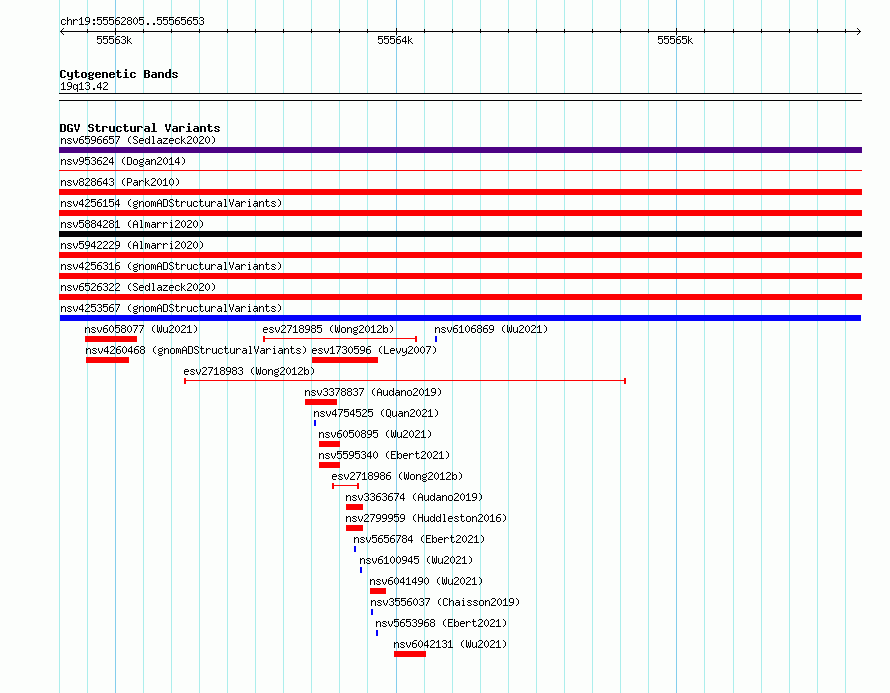Click the DGV Structural Variants track title
The height and width of the screenshot is (693, 890).
[x=140, y=128]
